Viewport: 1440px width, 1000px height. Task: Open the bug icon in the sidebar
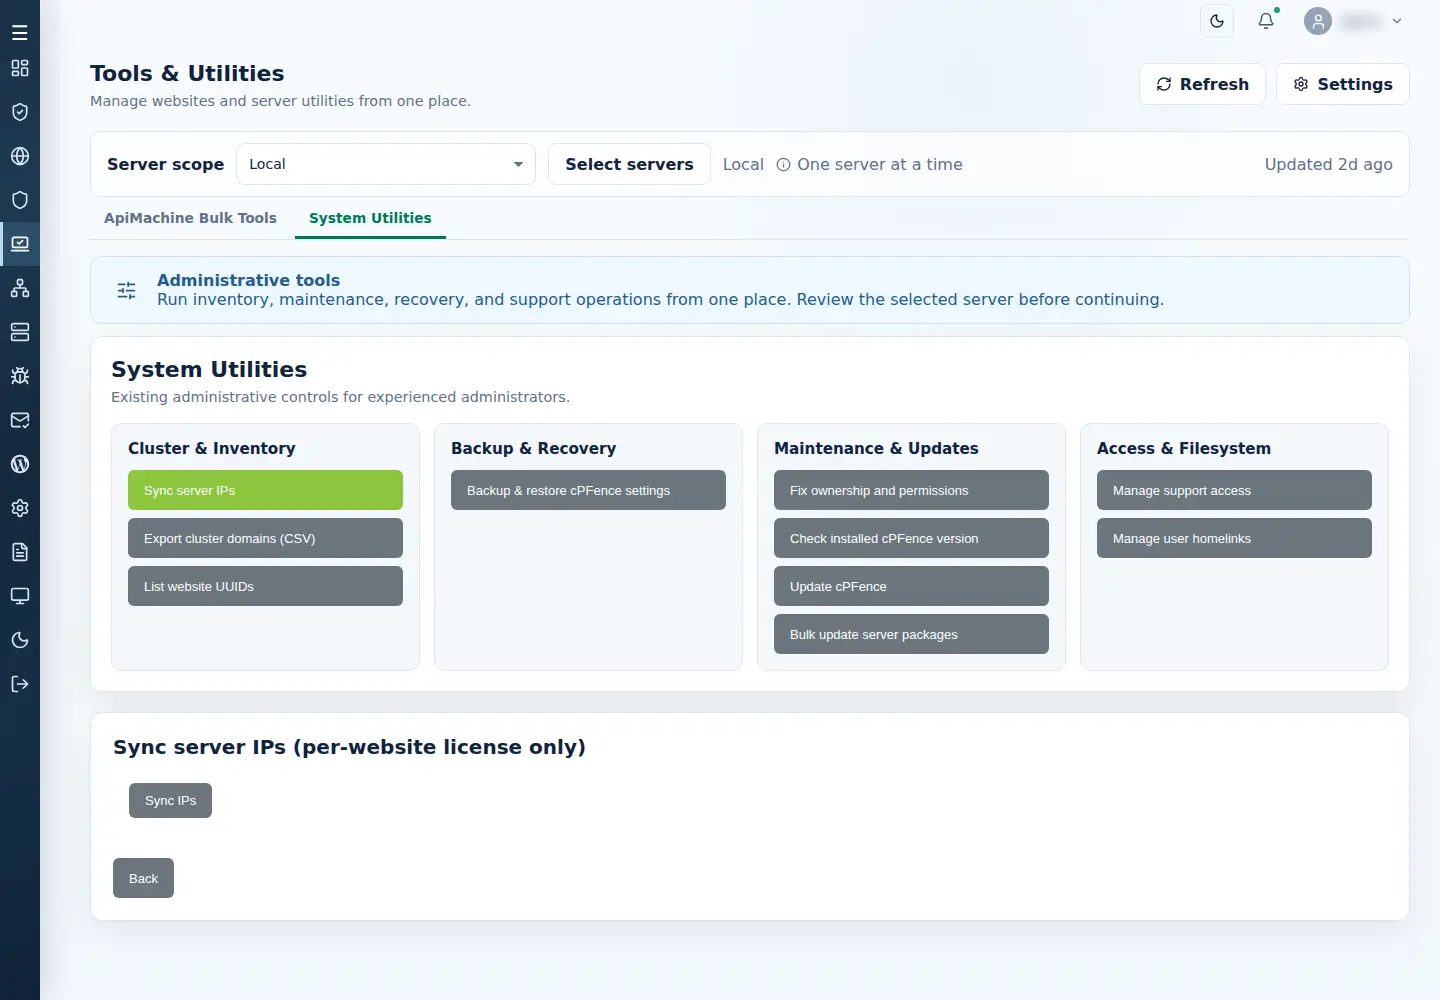point(20,376)
